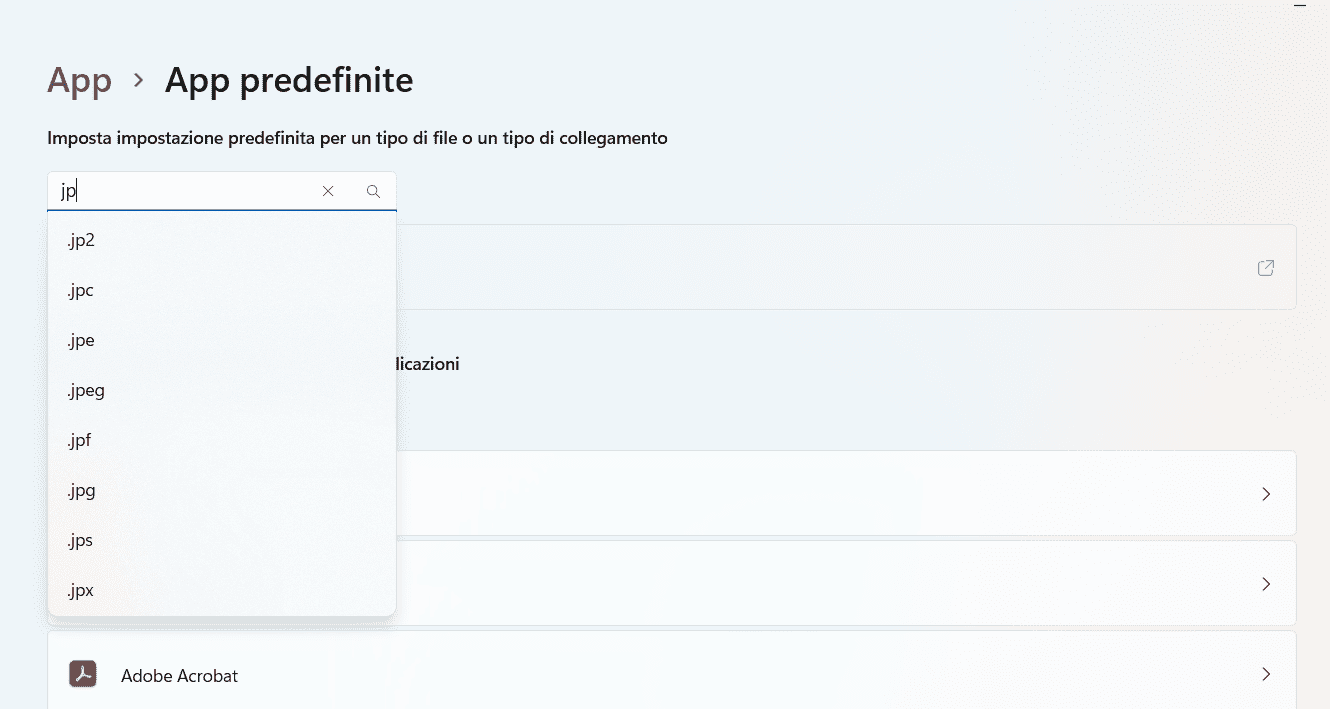
Task: Pick the .jpe file type
Action: (x=80, y=340)
